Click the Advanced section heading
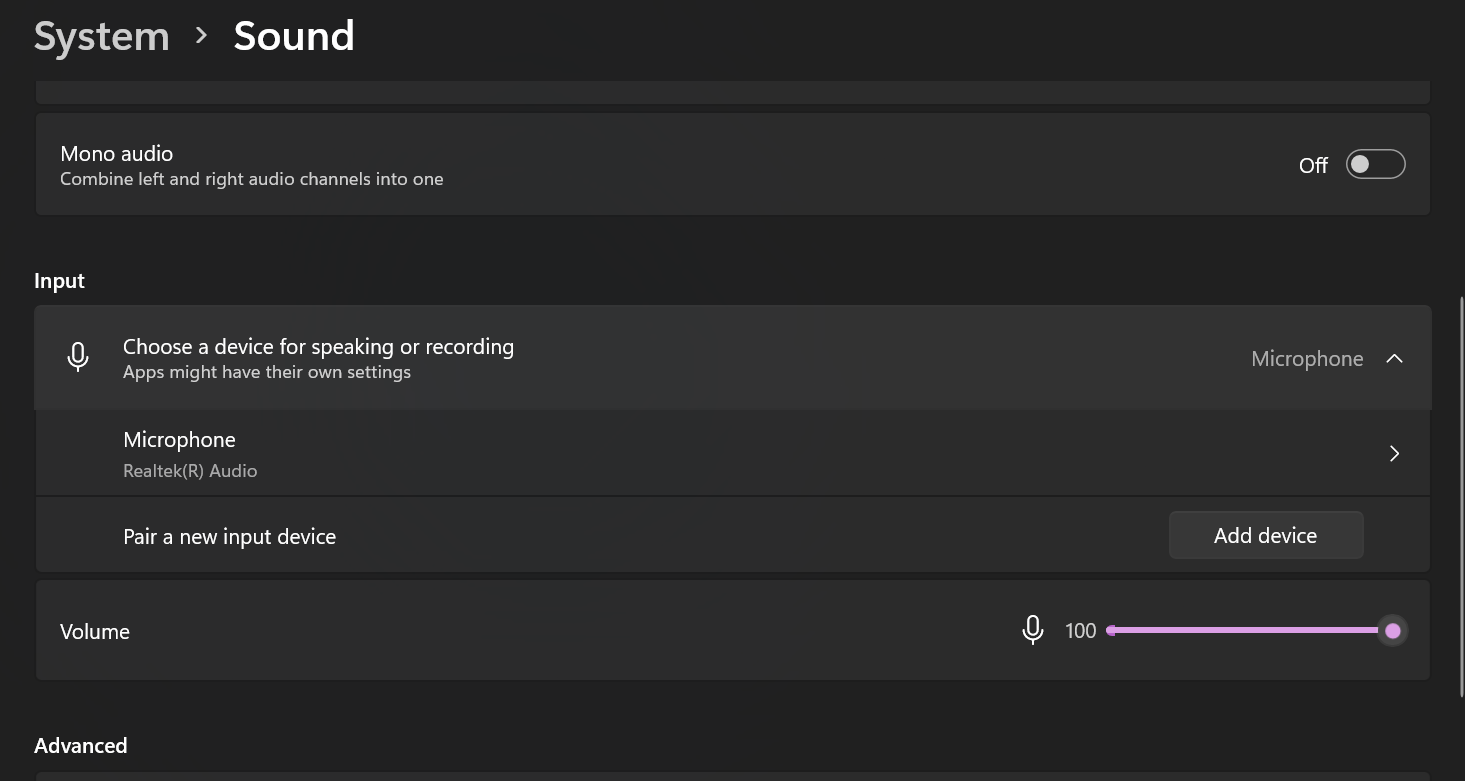The image size is (1465, 781). (x=80, y=746)
